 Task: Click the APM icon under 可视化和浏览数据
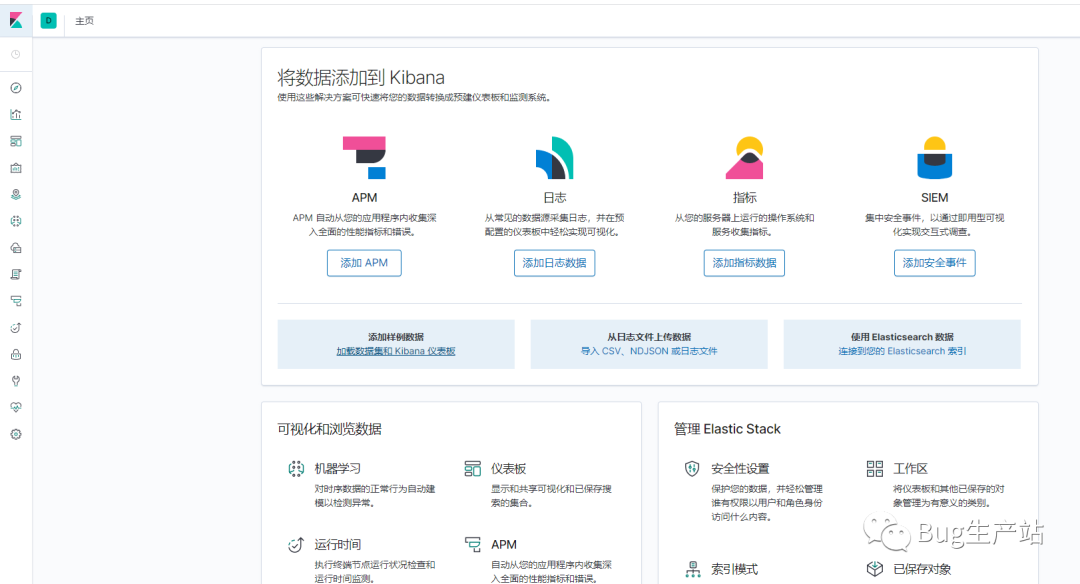[472, 545]
